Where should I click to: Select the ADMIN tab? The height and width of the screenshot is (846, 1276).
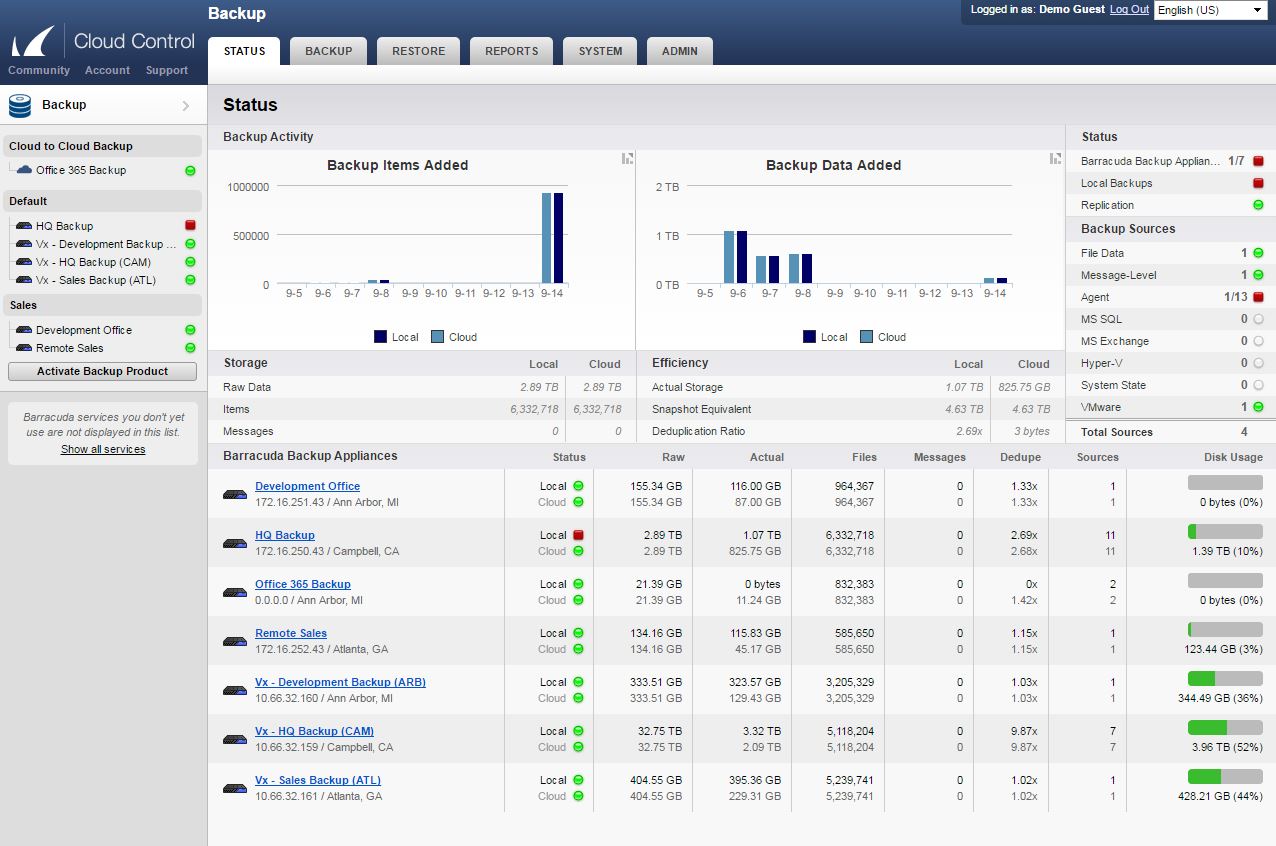[x=680, y=51]
